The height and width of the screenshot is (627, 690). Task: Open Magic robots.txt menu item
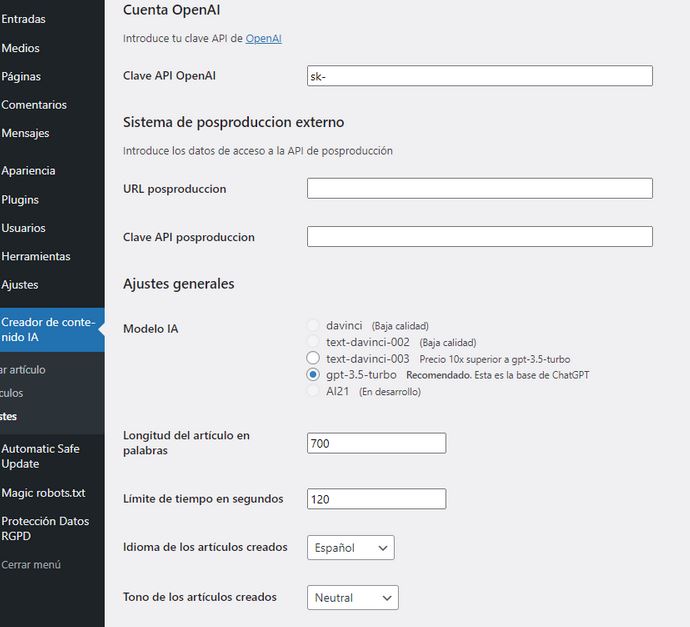43,493
